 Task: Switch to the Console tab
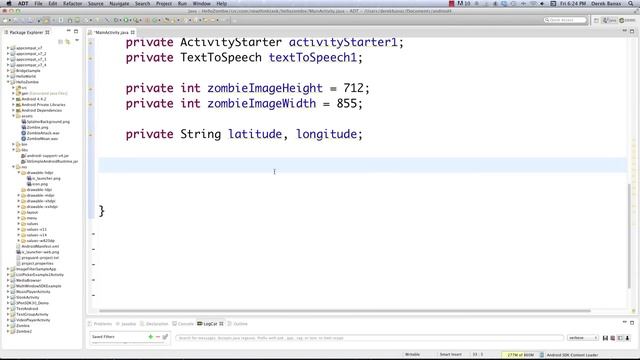[x=183, y=324]
